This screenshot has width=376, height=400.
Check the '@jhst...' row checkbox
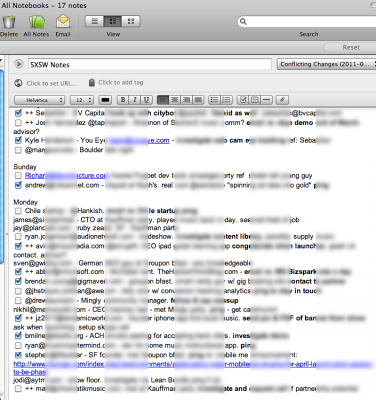coord(18,291)
